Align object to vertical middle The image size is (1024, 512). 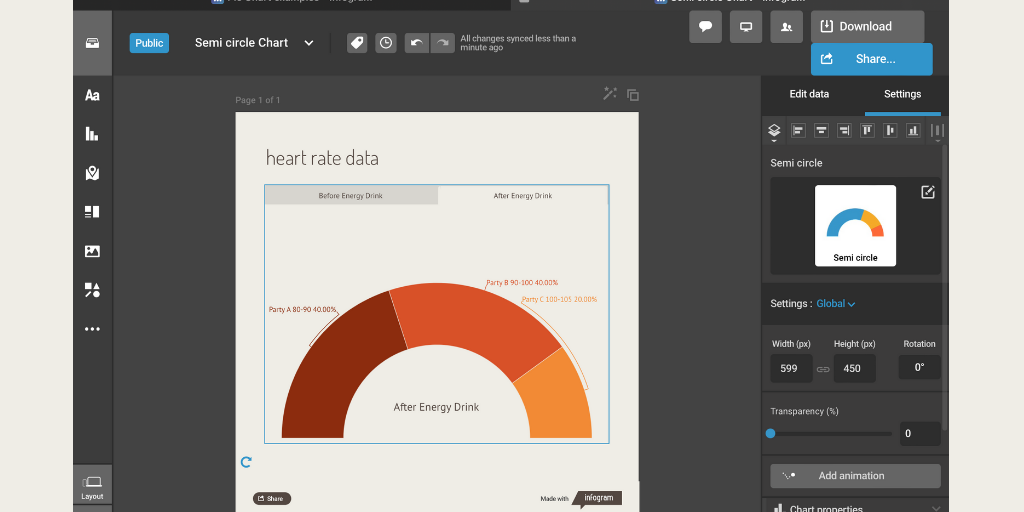pyautogui.click(x=890, y=131)
